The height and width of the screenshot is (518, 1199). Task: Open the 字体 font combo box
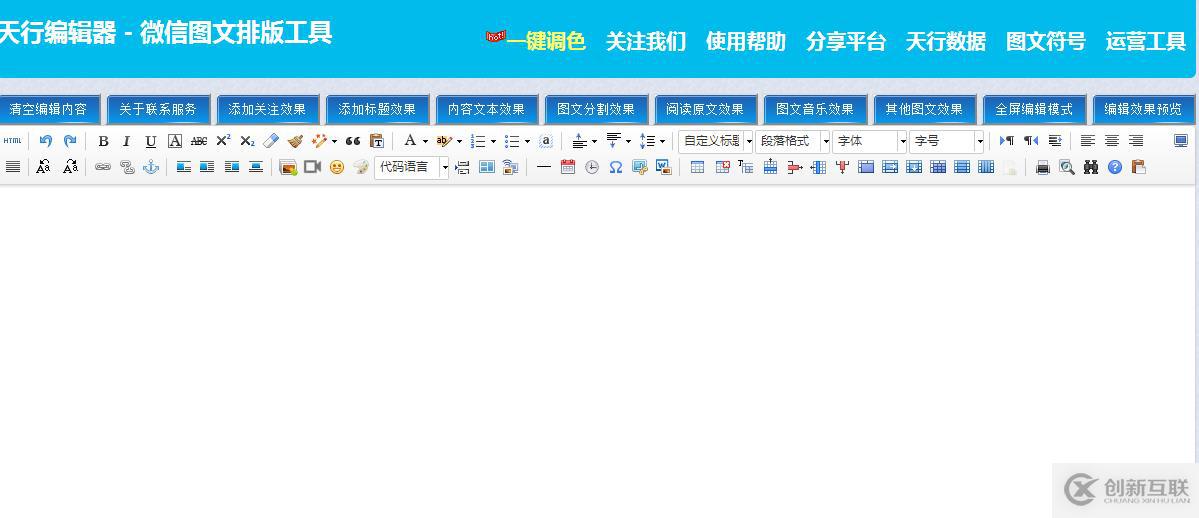pos(870,142)
